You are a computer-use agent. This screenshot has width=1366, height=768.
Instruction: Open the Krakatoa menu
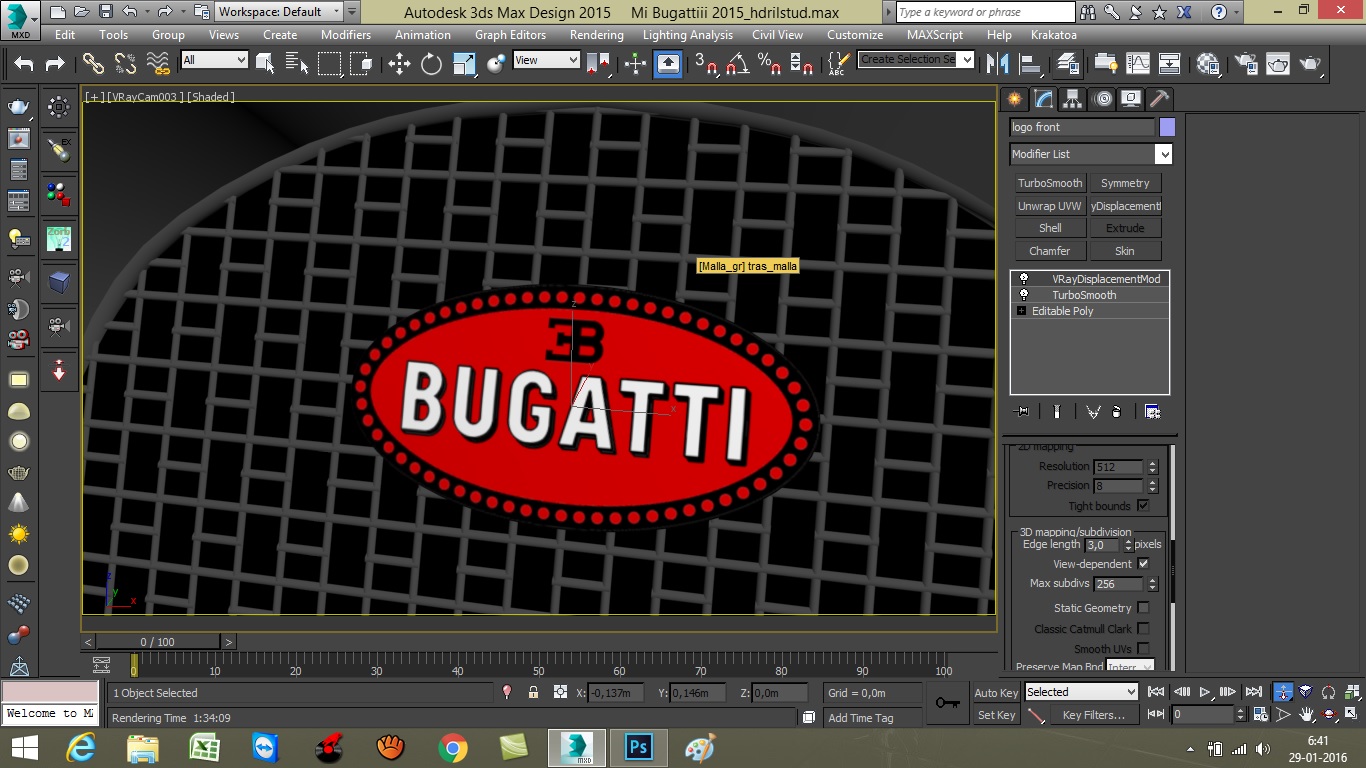point(1054,34)
